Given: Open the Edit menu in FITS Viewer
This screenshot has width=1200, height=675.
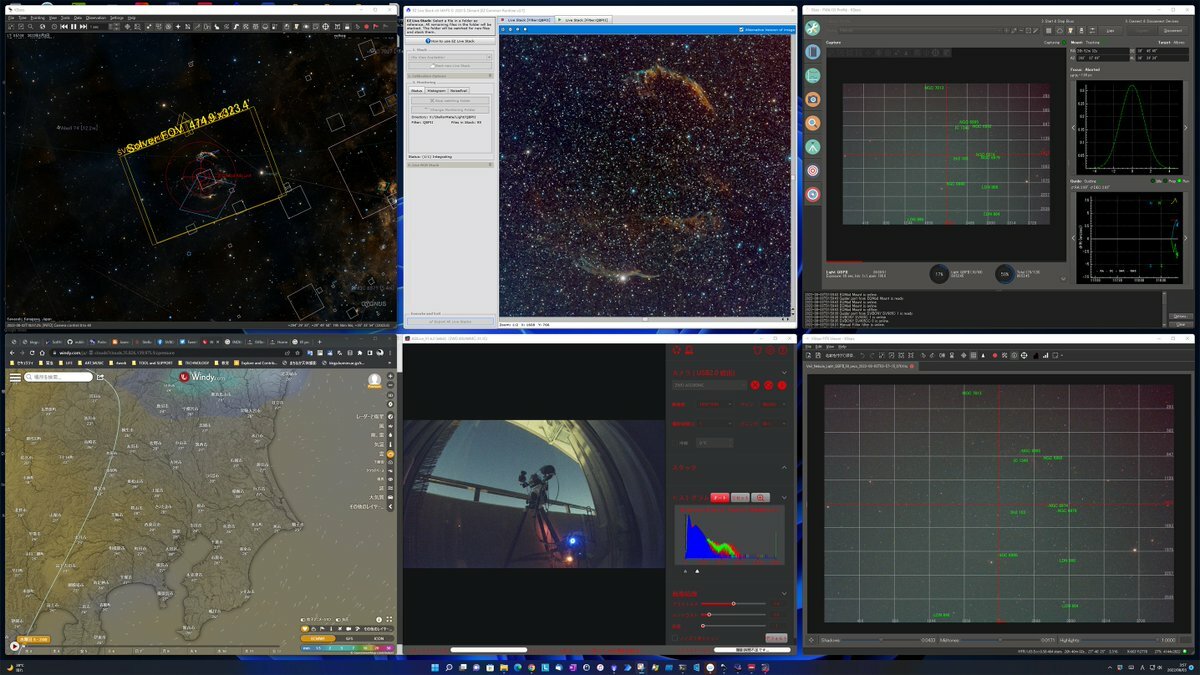Looking at the screenshot, I should [819, 346].
